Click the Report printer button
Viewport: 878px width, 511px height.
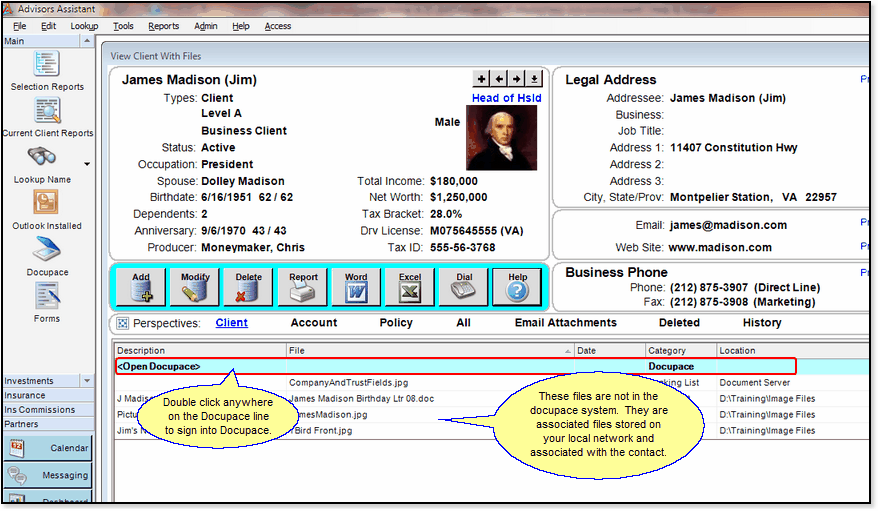(x=302, y=287)
